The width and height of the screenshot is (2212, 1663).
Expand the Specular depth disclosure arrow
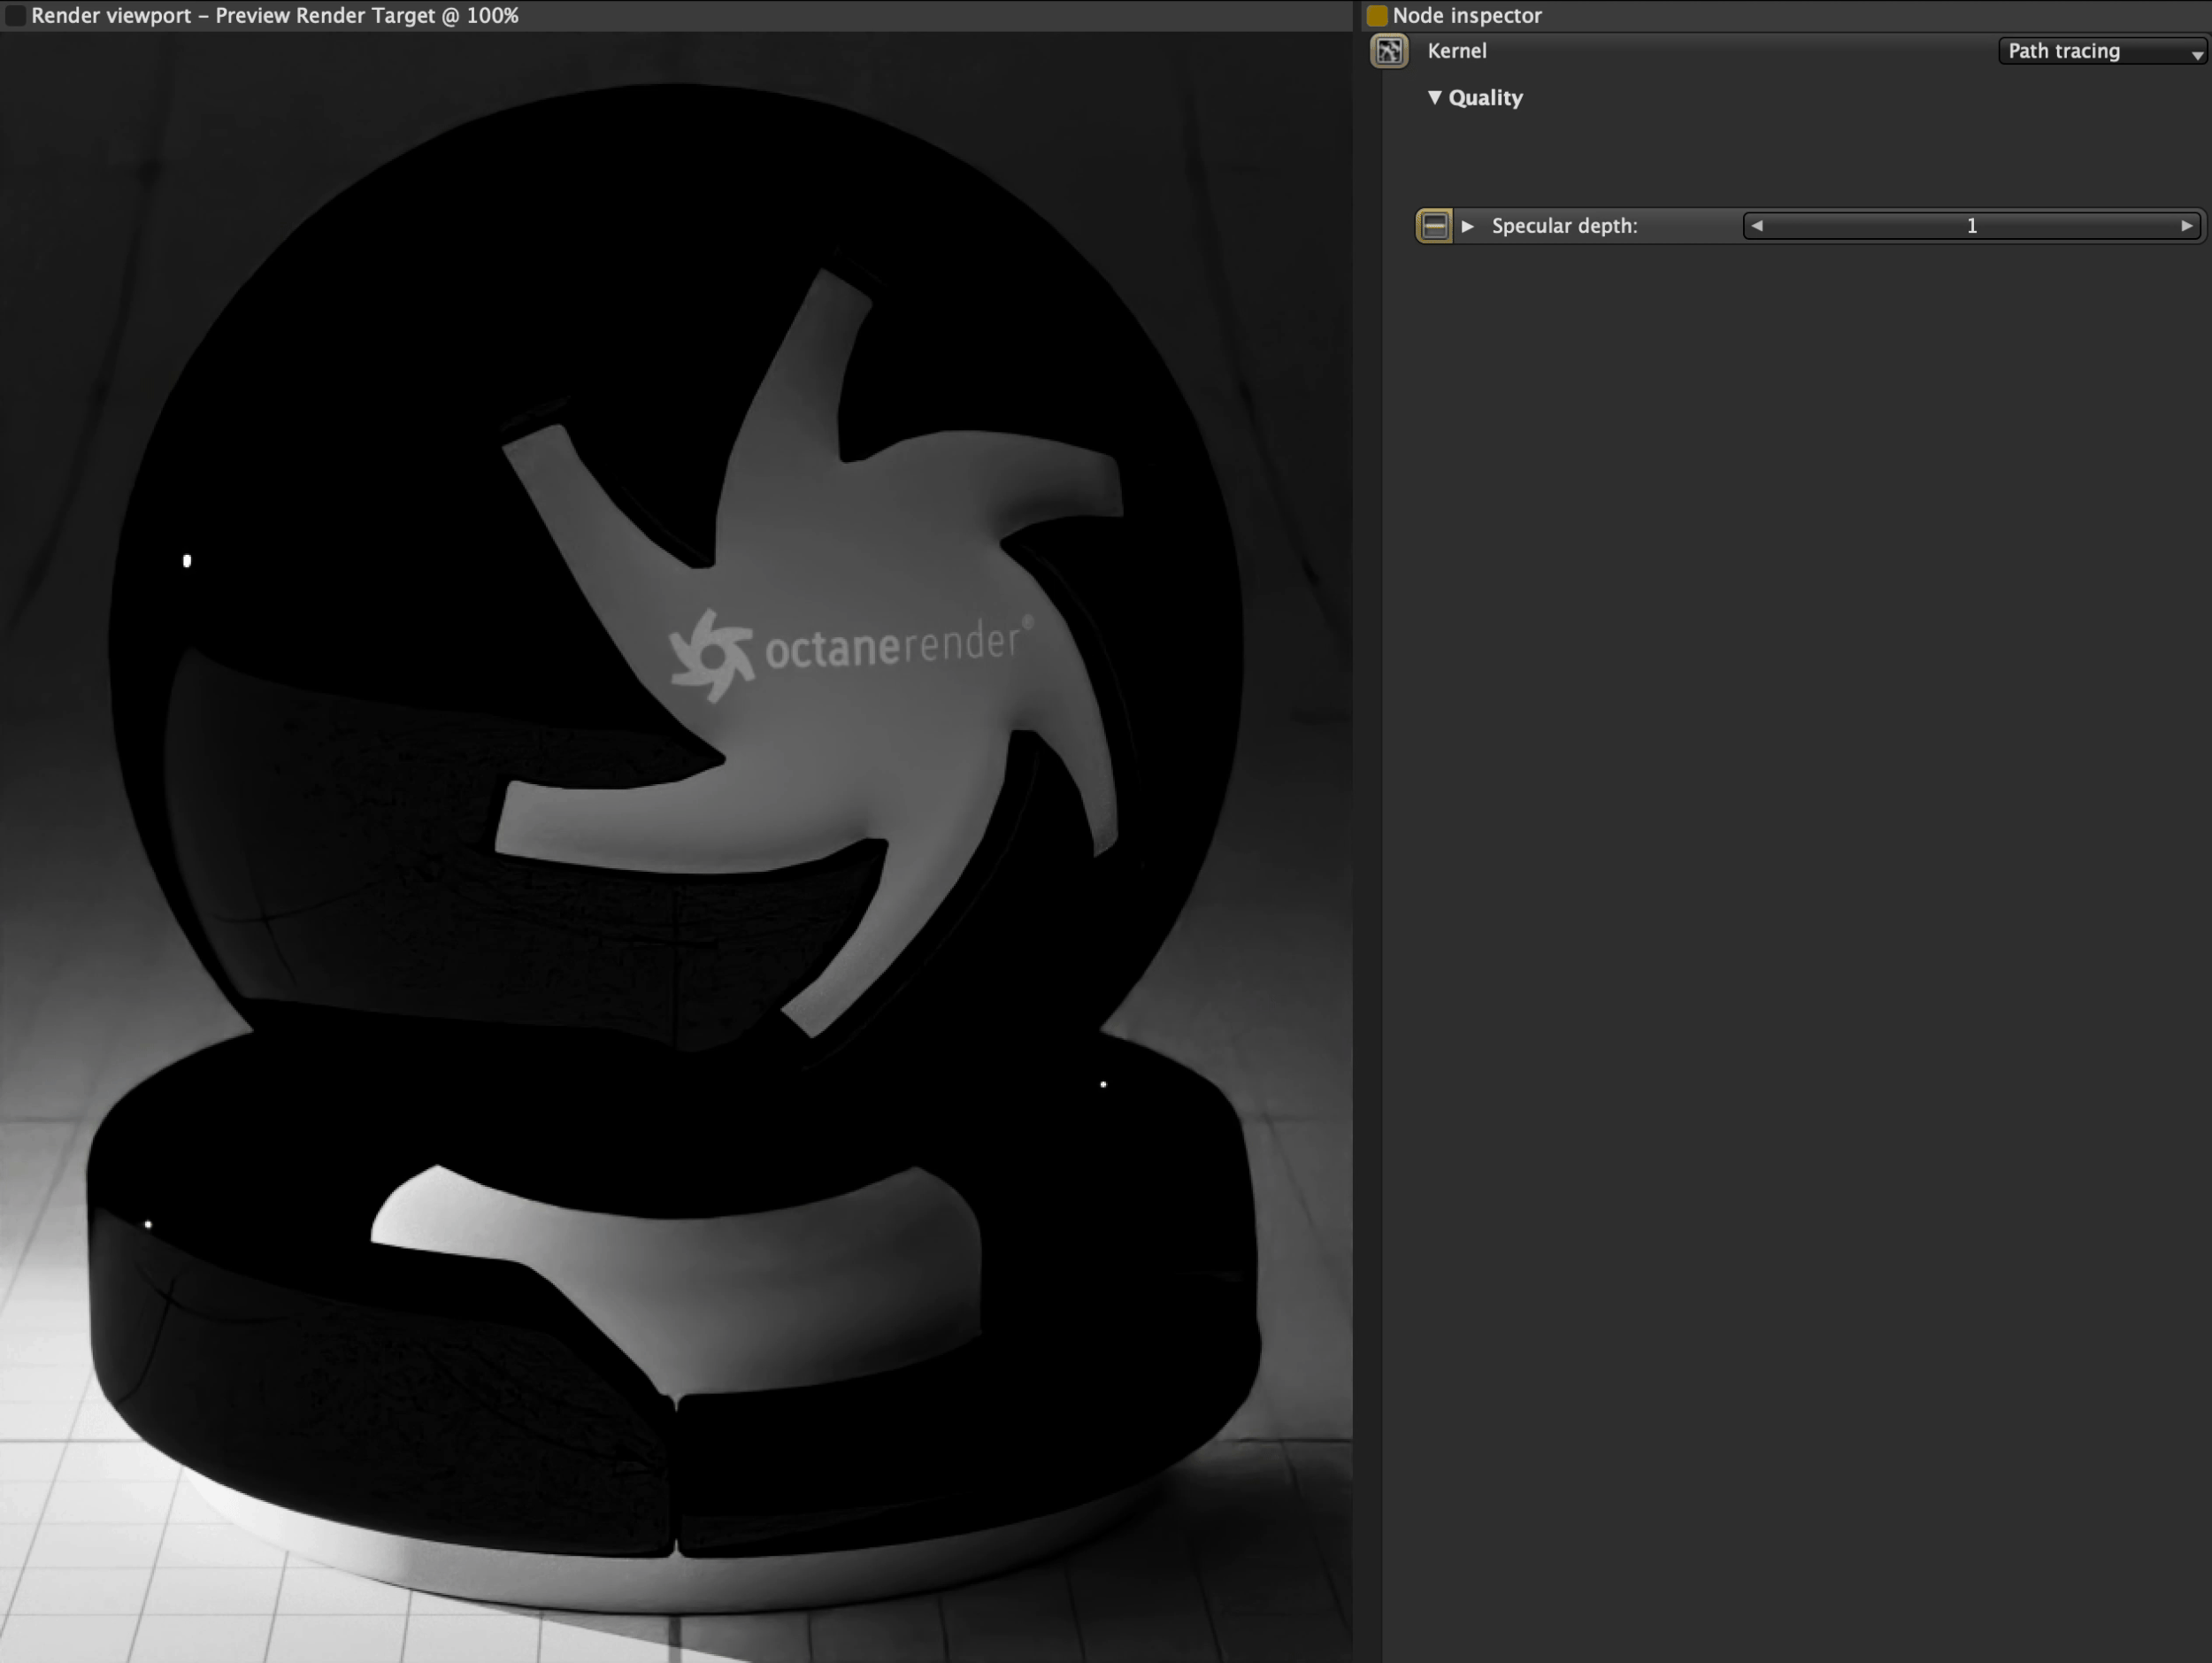point(1468,226)
